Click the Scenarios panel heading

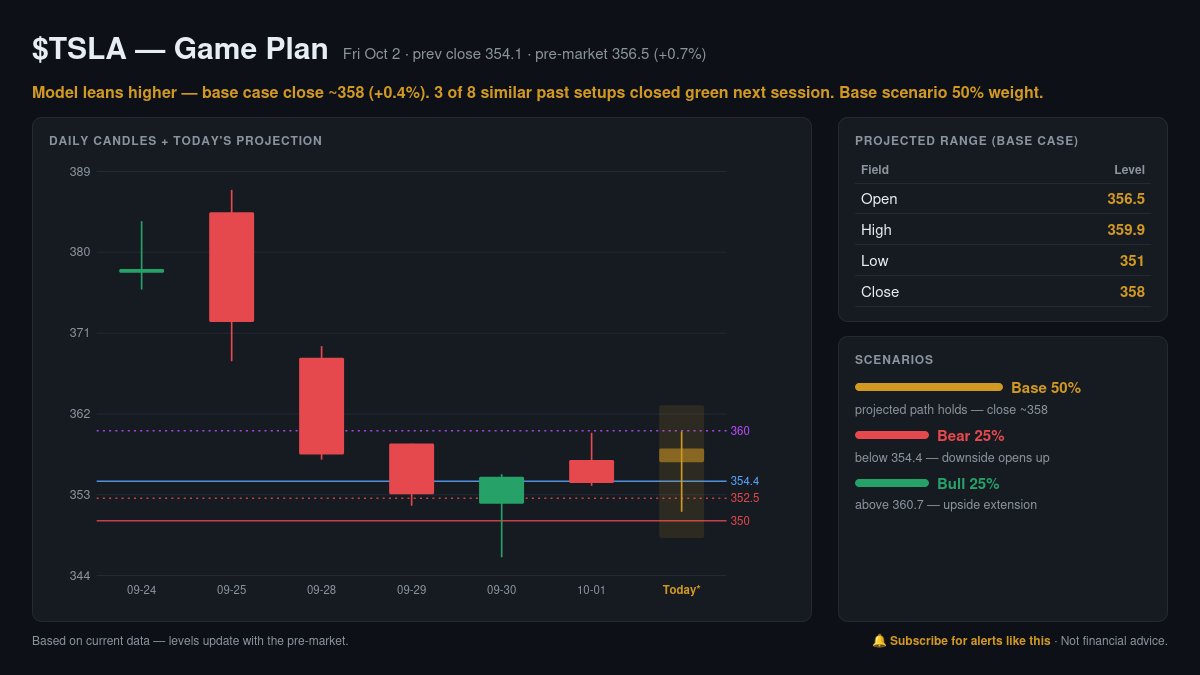pyautogui.click(x=894, y=359)
